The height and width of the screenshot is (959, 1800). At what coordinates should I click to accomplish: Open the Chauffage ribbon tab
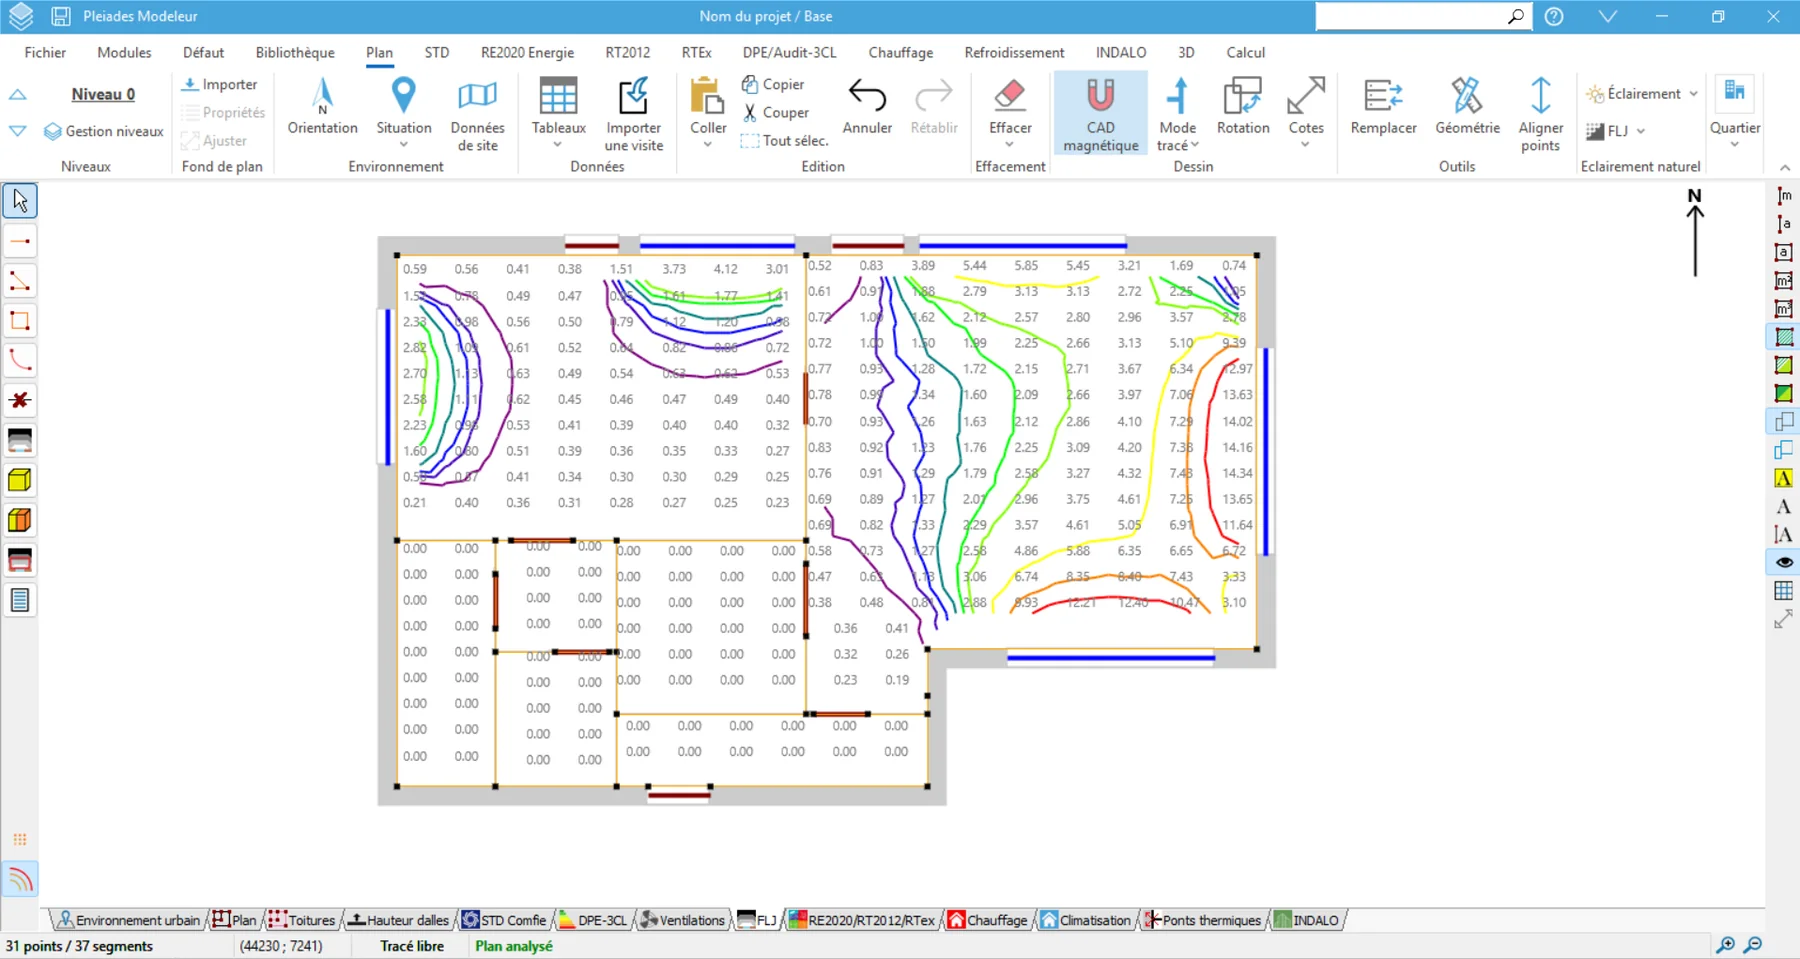point(900,52)
